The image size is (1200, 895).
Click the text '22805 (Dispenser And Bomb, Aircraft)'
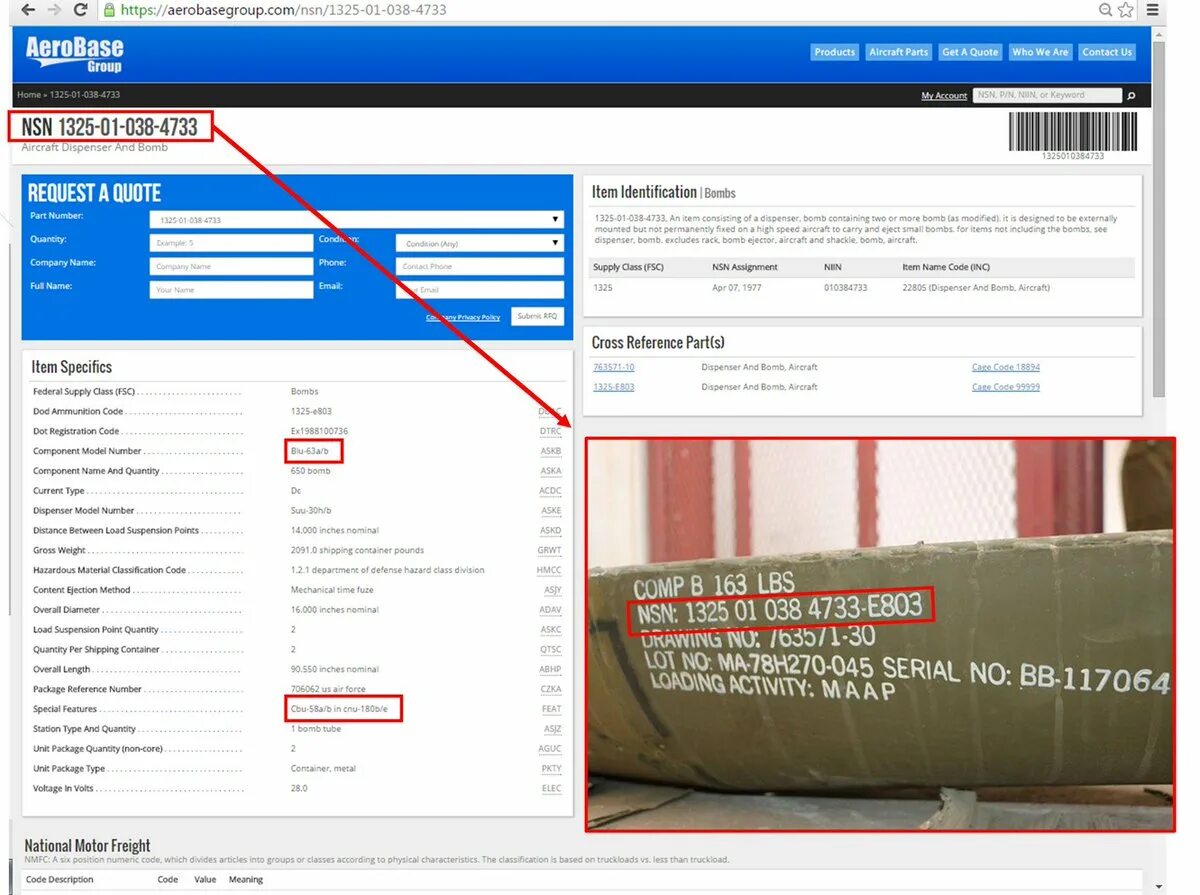point(976,288)
